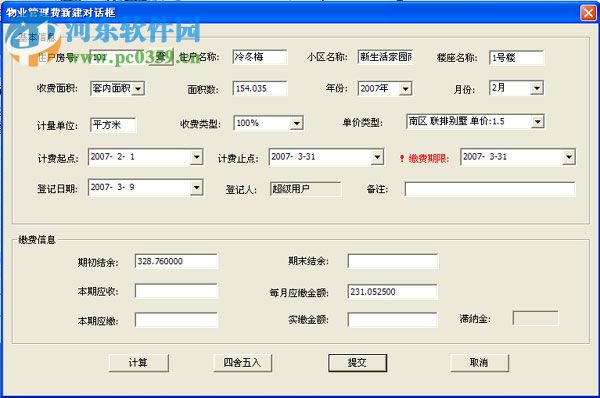
Task: Click the 楼座名称 field showing 1号楼
Action: (x=516, y=58)
